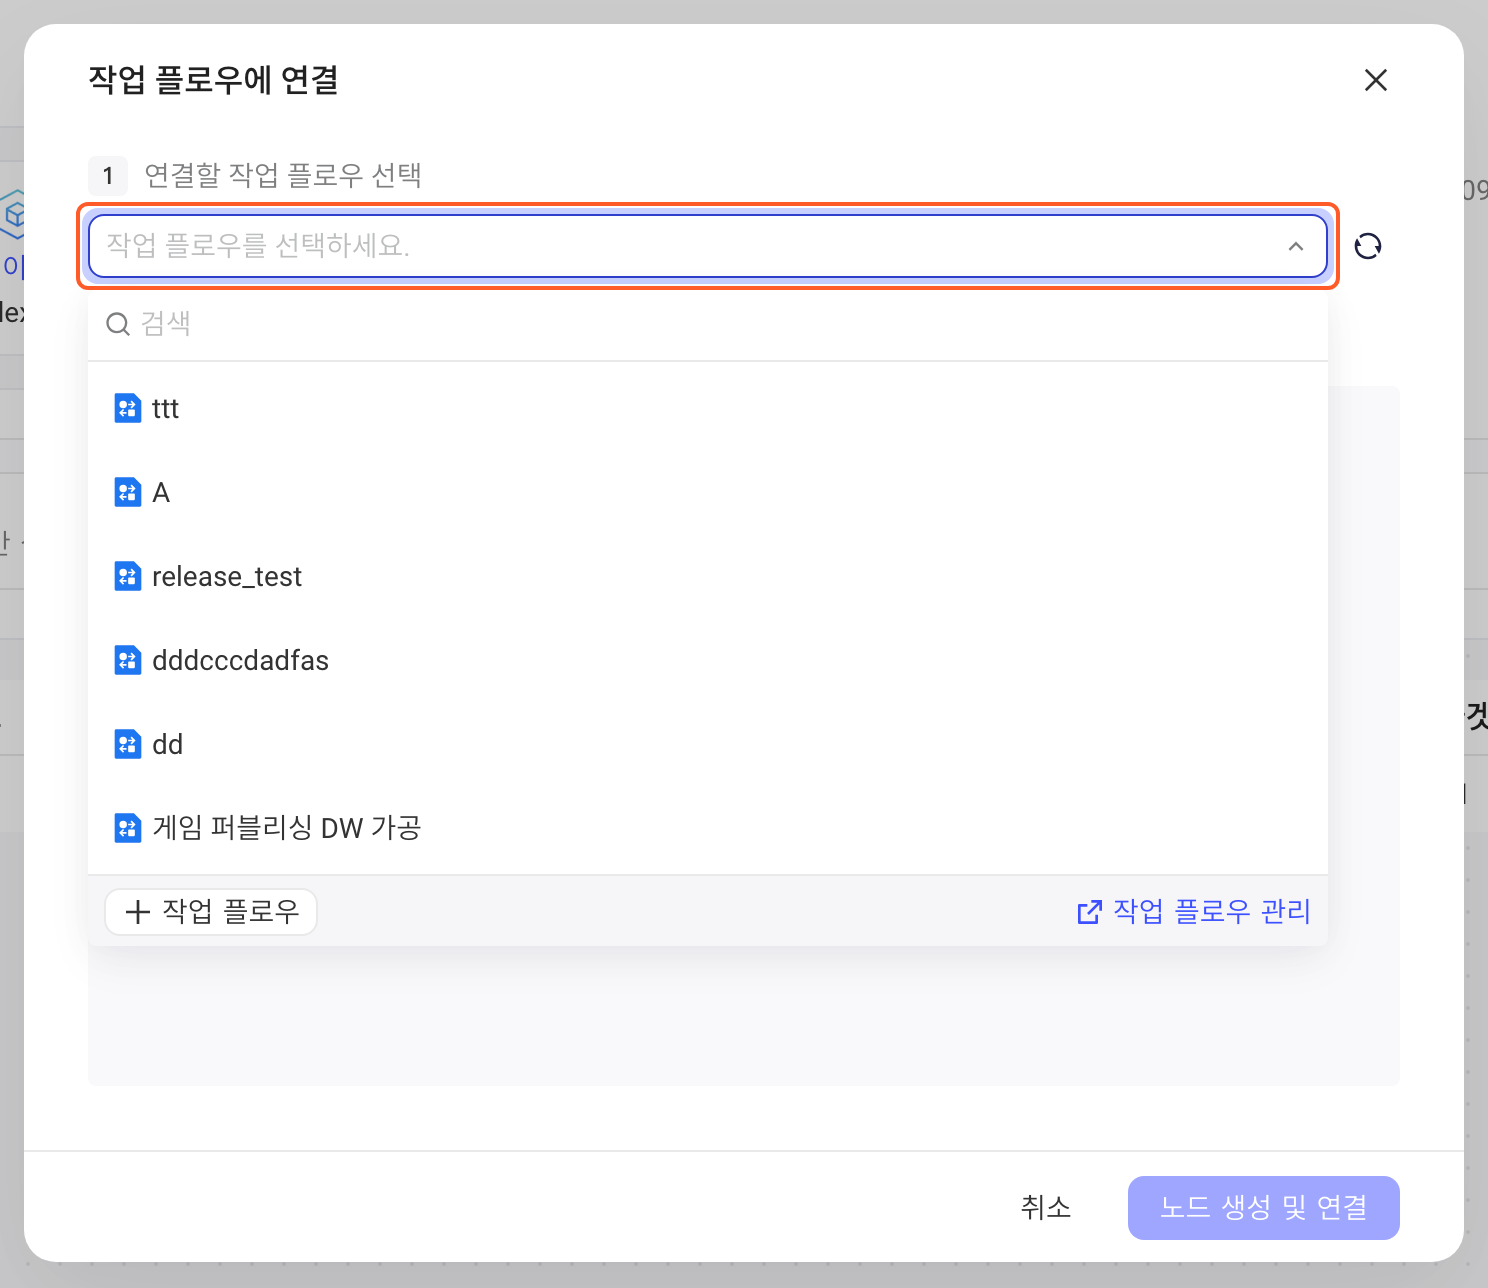Click the workflow icon beside dddcccdadfas

128,660
